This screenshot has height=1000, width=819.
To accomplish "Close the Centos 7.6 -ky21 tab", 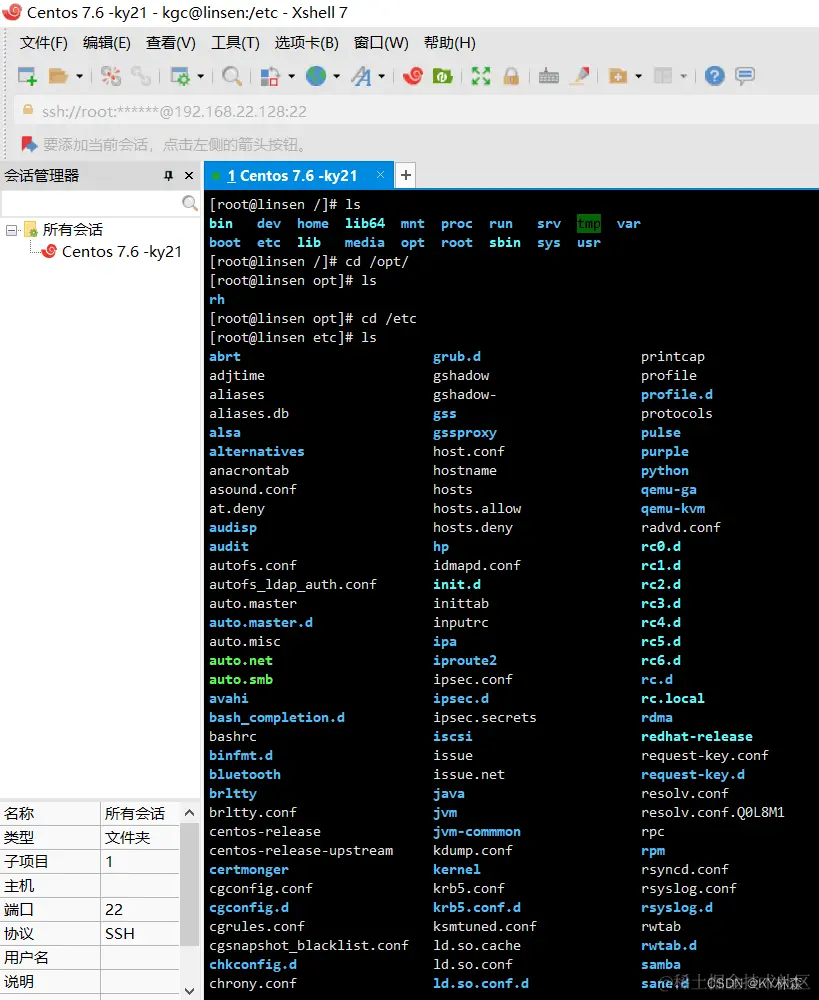I will [380, 175].
